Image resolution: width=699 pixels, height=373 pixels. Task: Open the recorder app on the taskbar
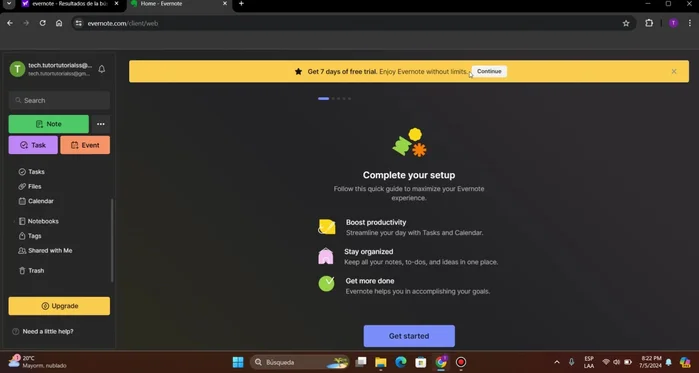coord(461,362)
